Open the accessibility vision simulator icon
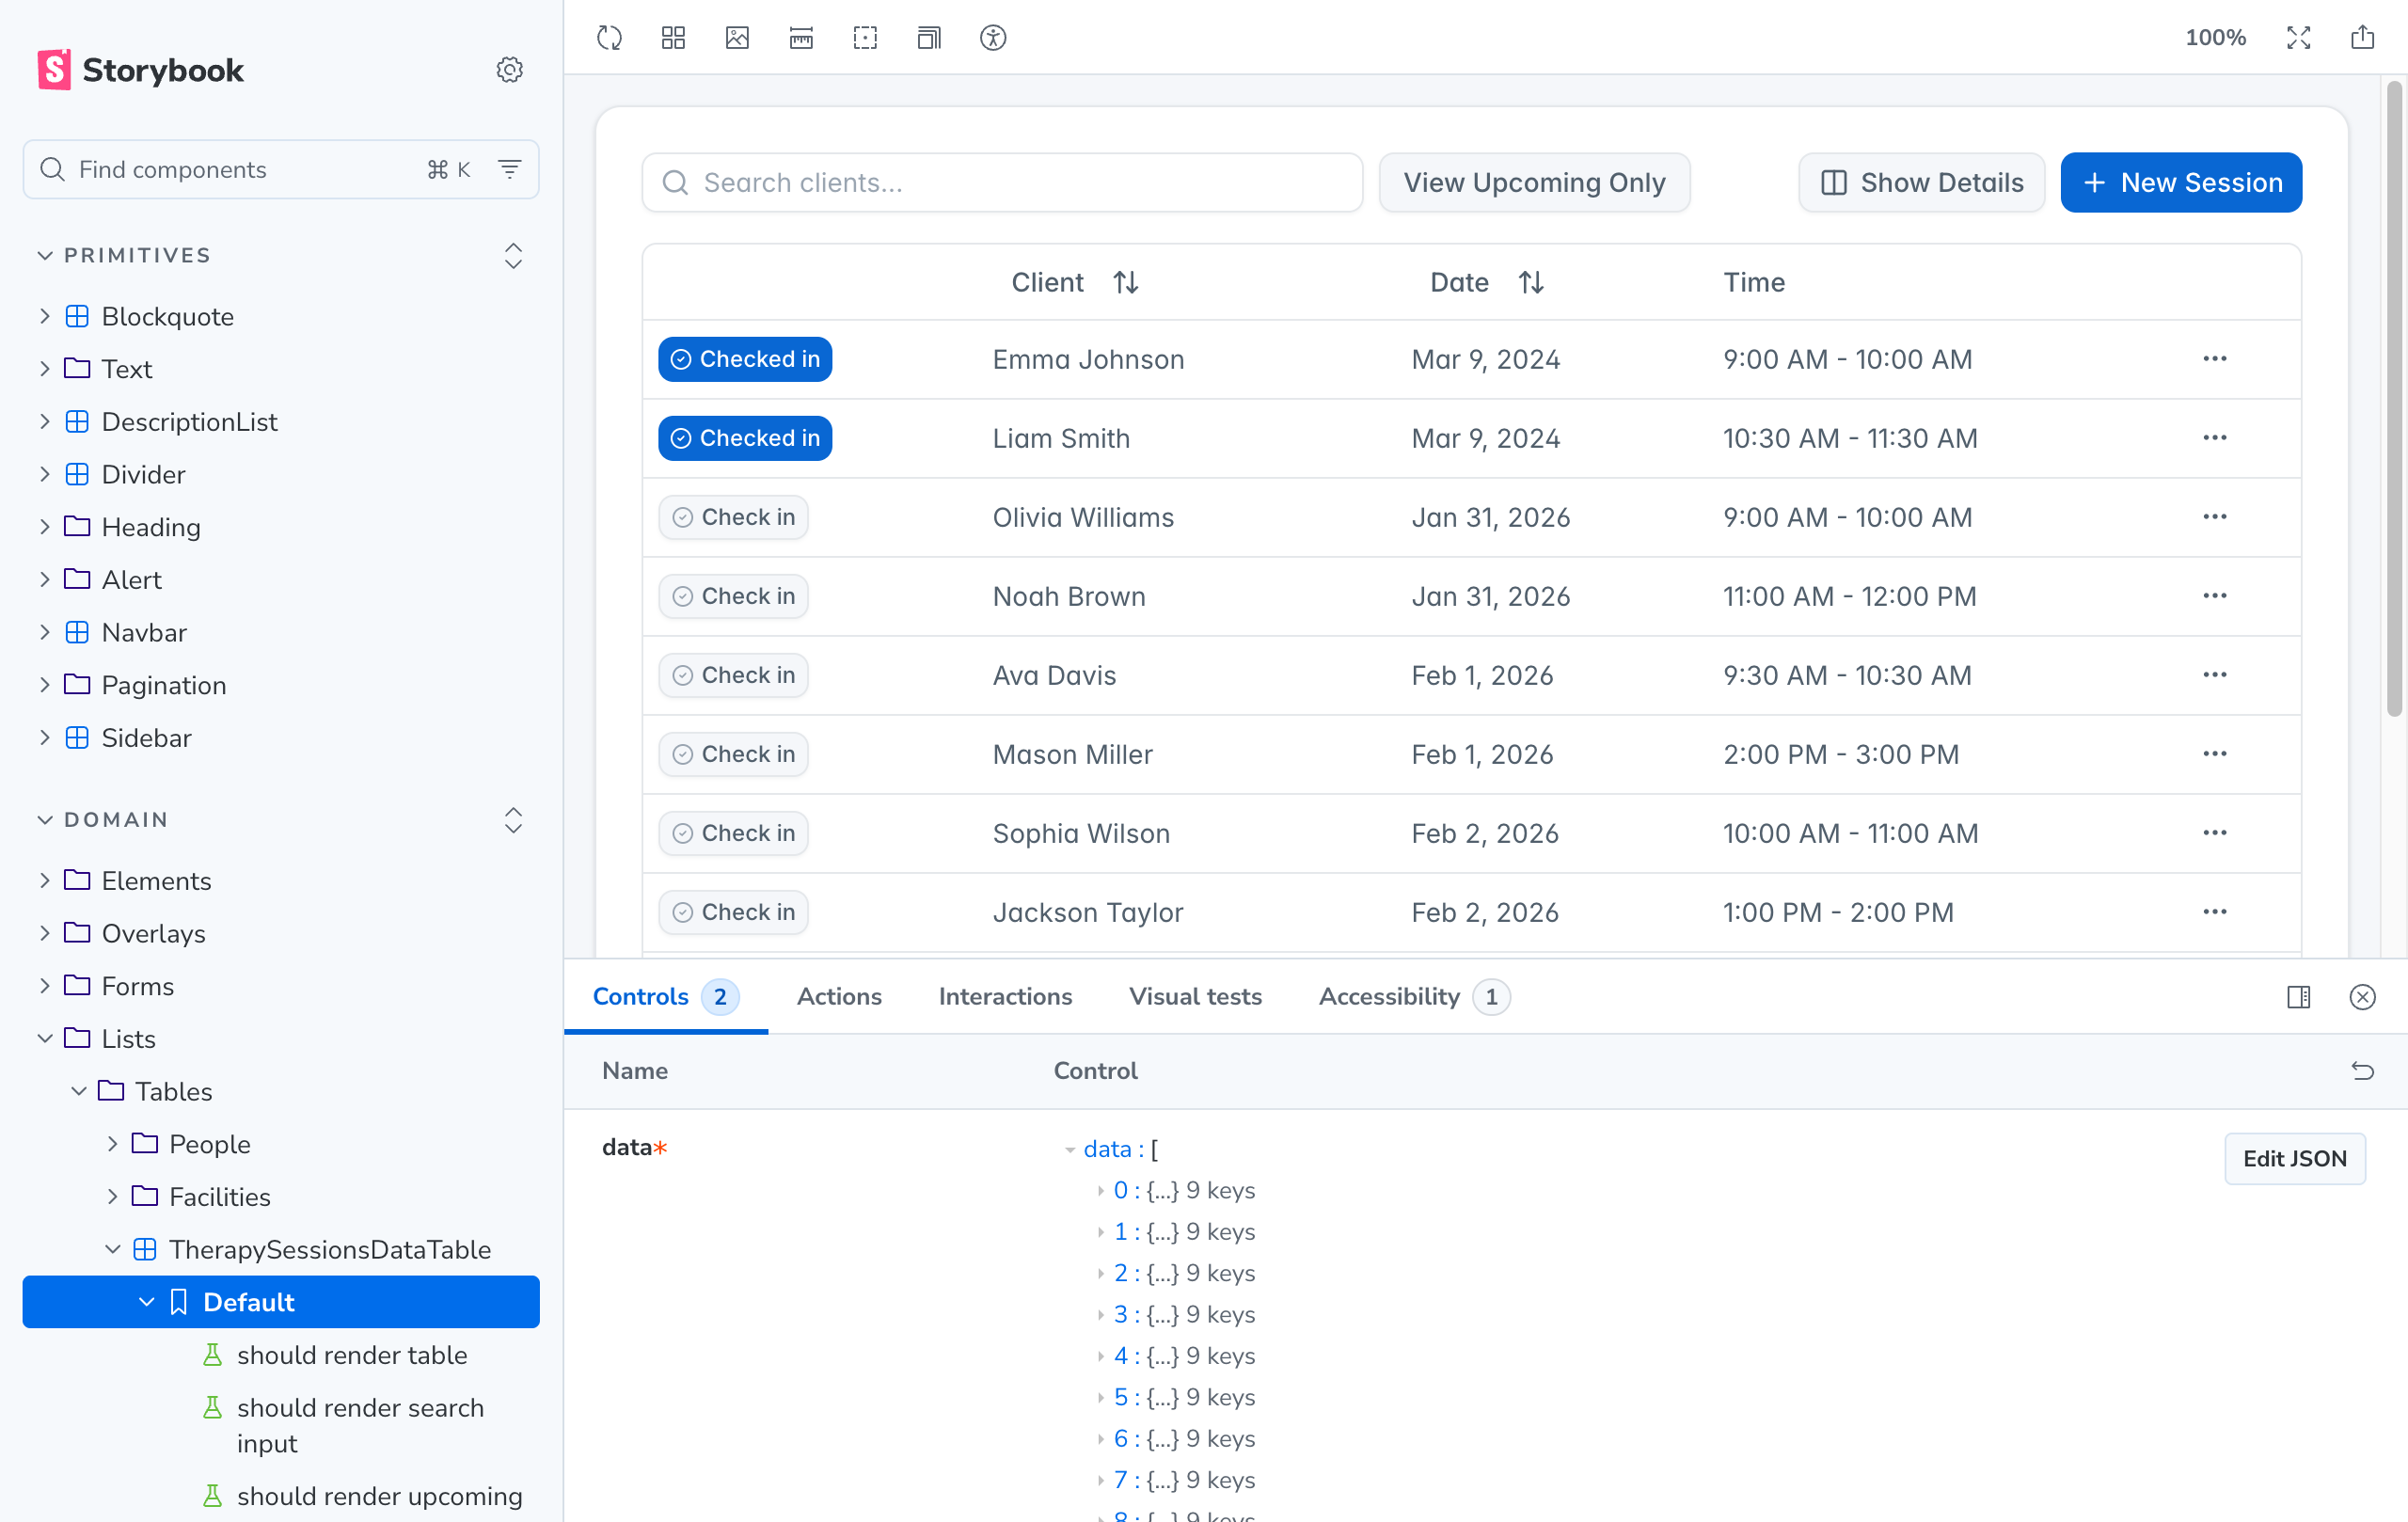 pos(994,38)
